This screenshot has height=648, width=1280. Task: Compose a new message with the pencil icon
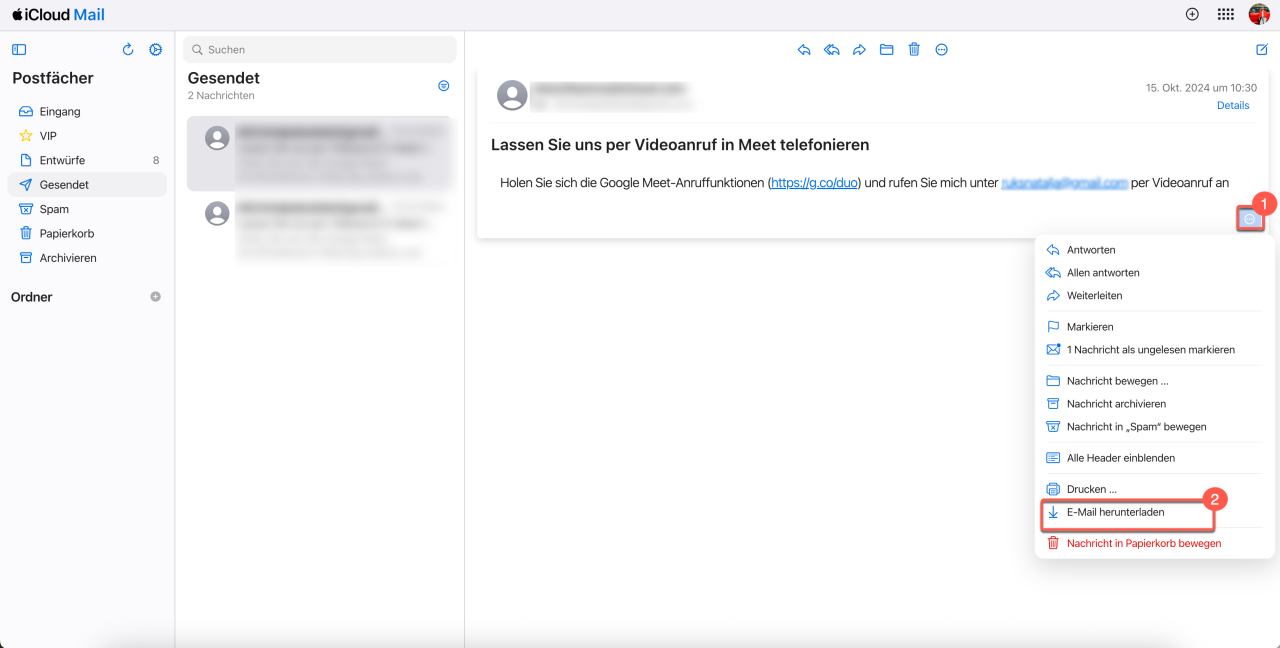(1262, 50)
